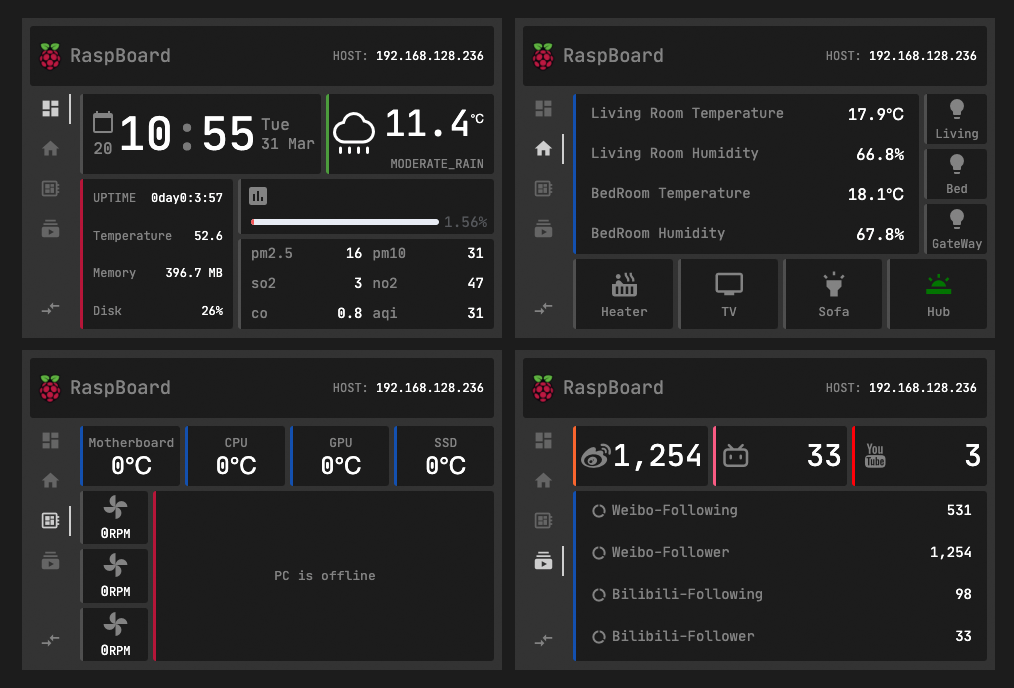Click the bar chart icon above usage bar

258,196
